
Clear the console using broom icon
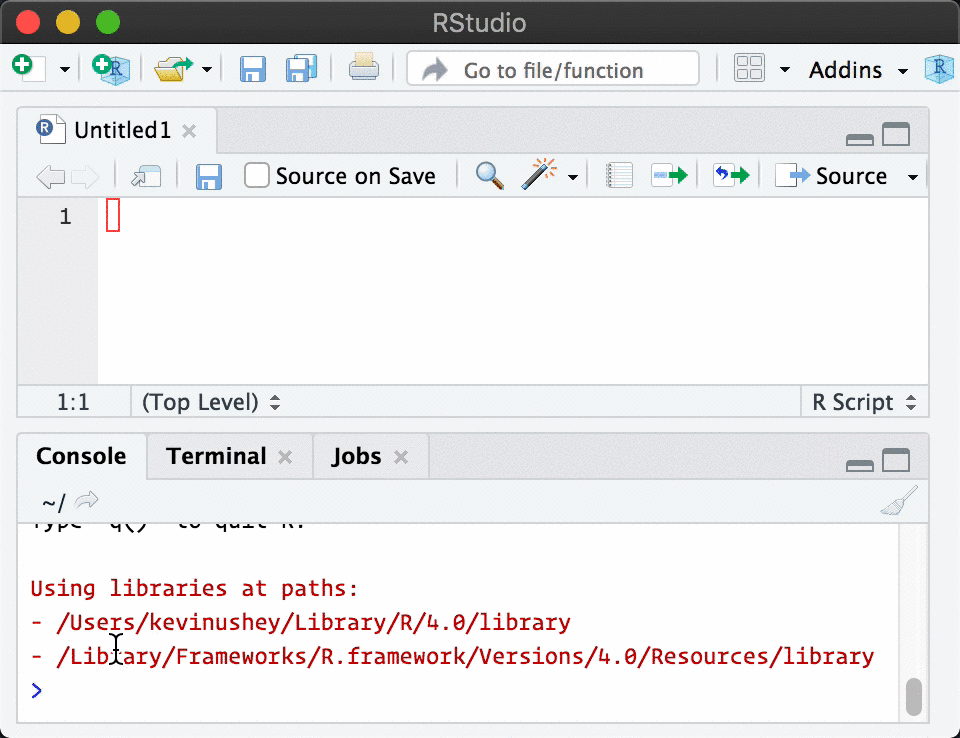point(897,500)
